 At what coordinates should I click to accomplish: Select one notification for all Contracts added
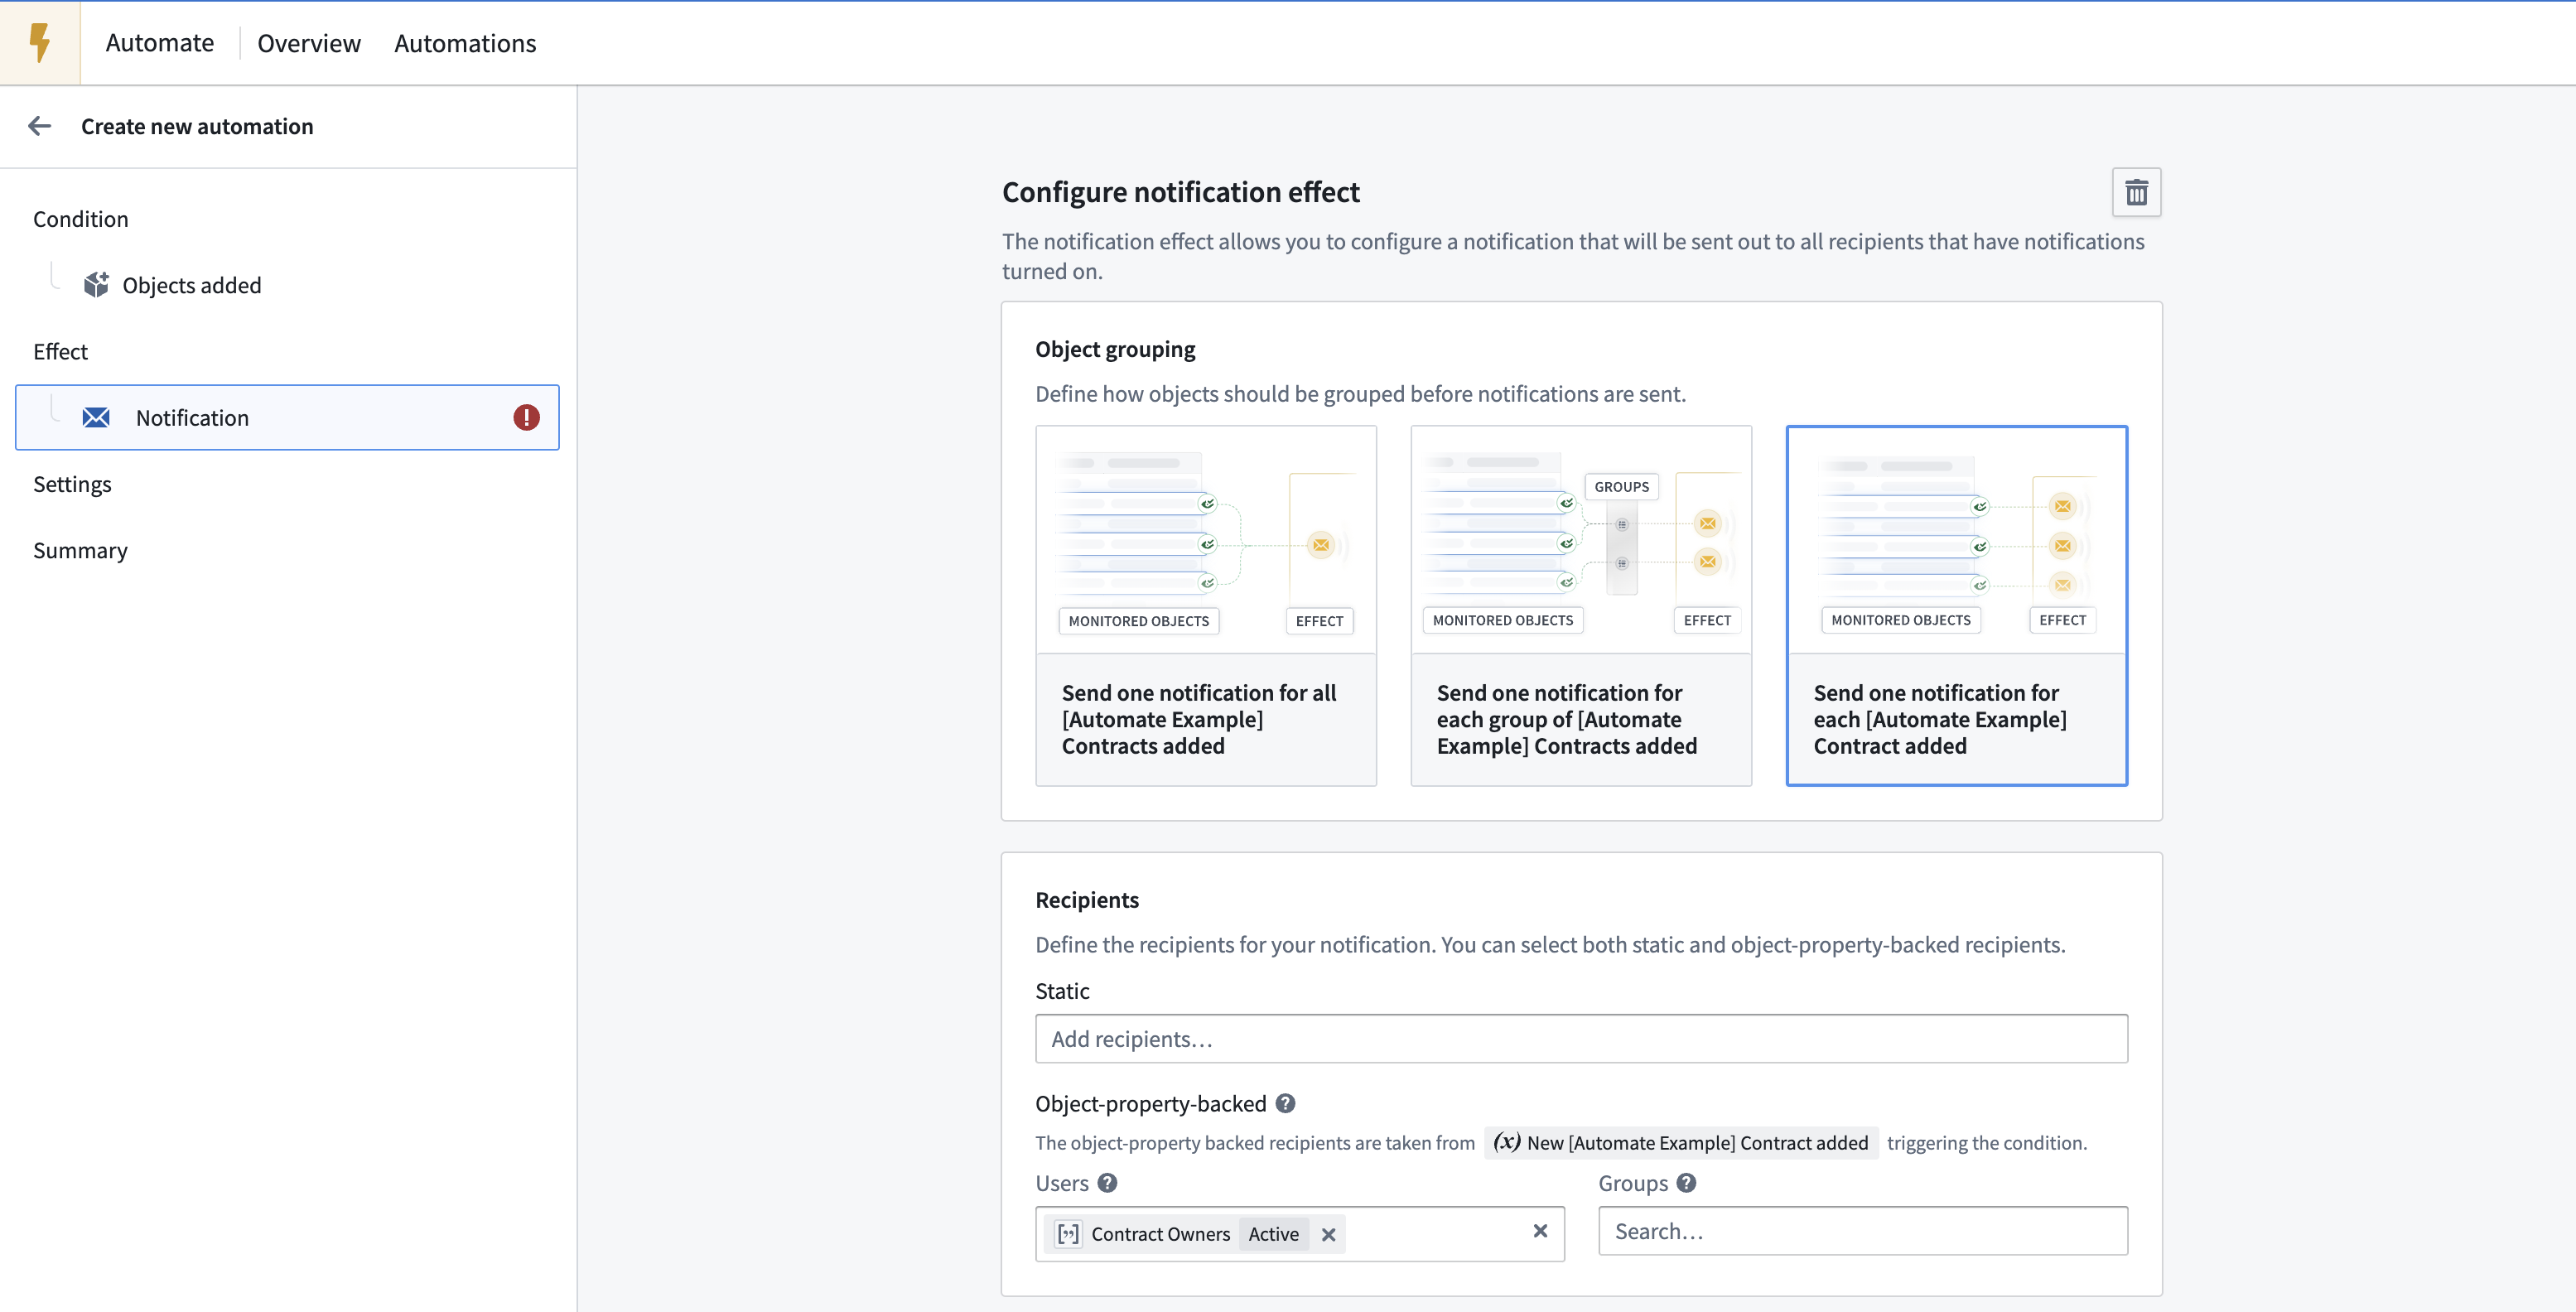point(1206,606)
